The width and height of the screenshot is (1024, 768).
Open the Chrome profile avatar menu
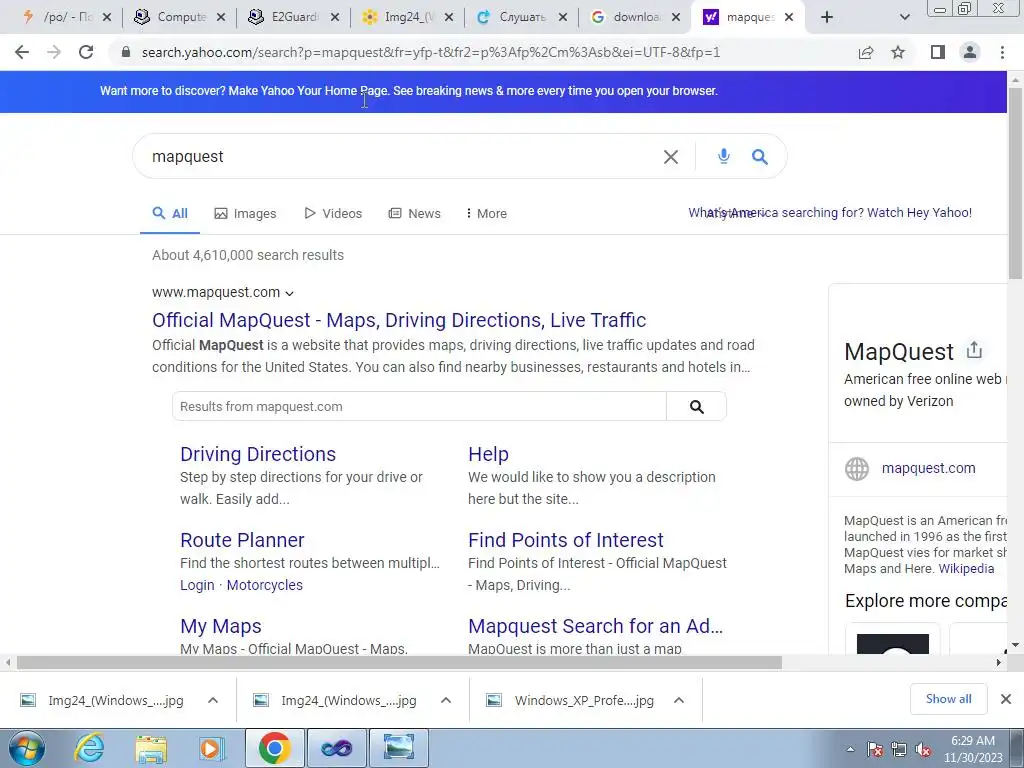tap(970, 52)
